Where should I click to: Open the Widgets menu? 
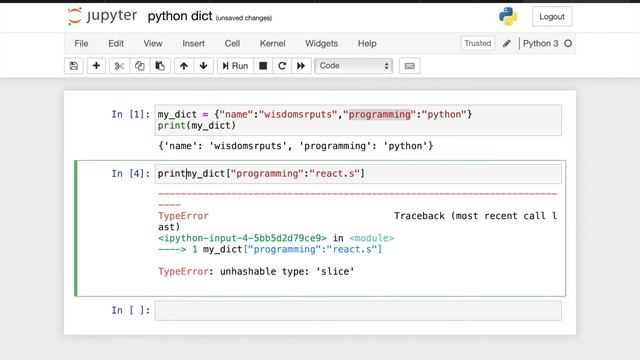tap(322, 43)
